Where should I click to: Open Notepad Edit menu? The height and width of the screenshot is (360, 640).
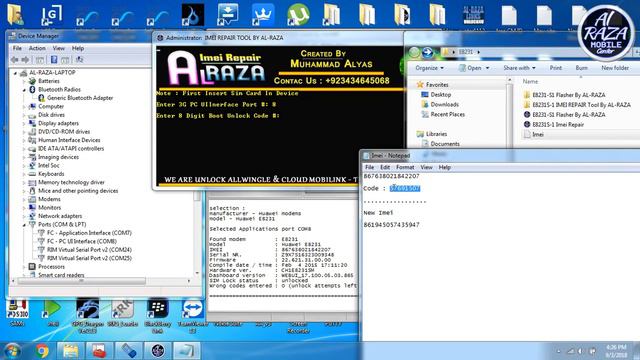tap(385, 167)
